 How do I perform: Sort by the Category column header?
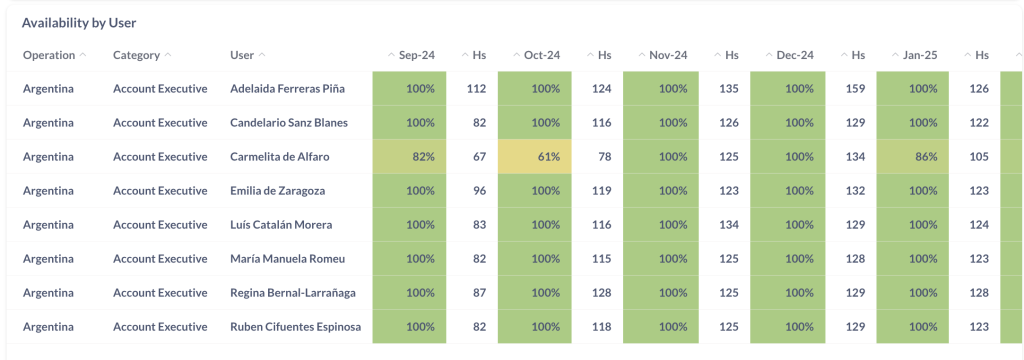(142, 56)
